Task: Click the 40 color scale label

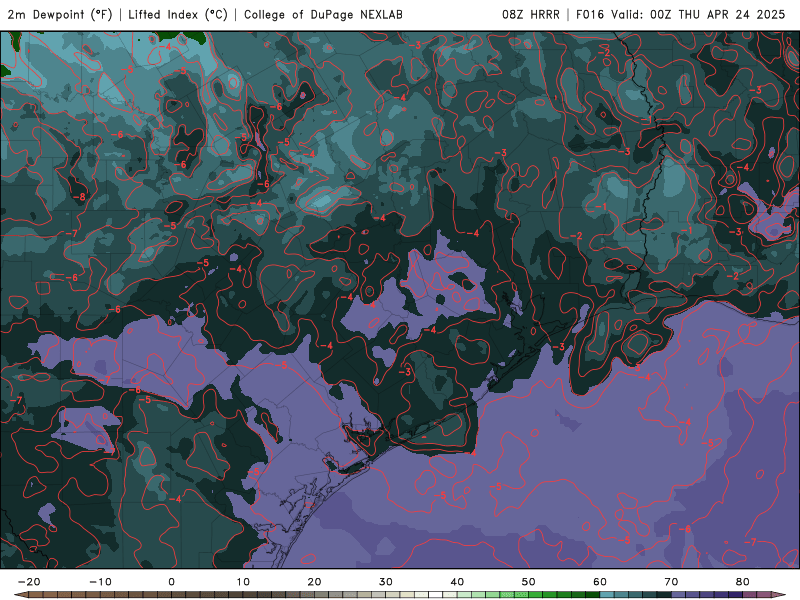Action: pos(457,582)
